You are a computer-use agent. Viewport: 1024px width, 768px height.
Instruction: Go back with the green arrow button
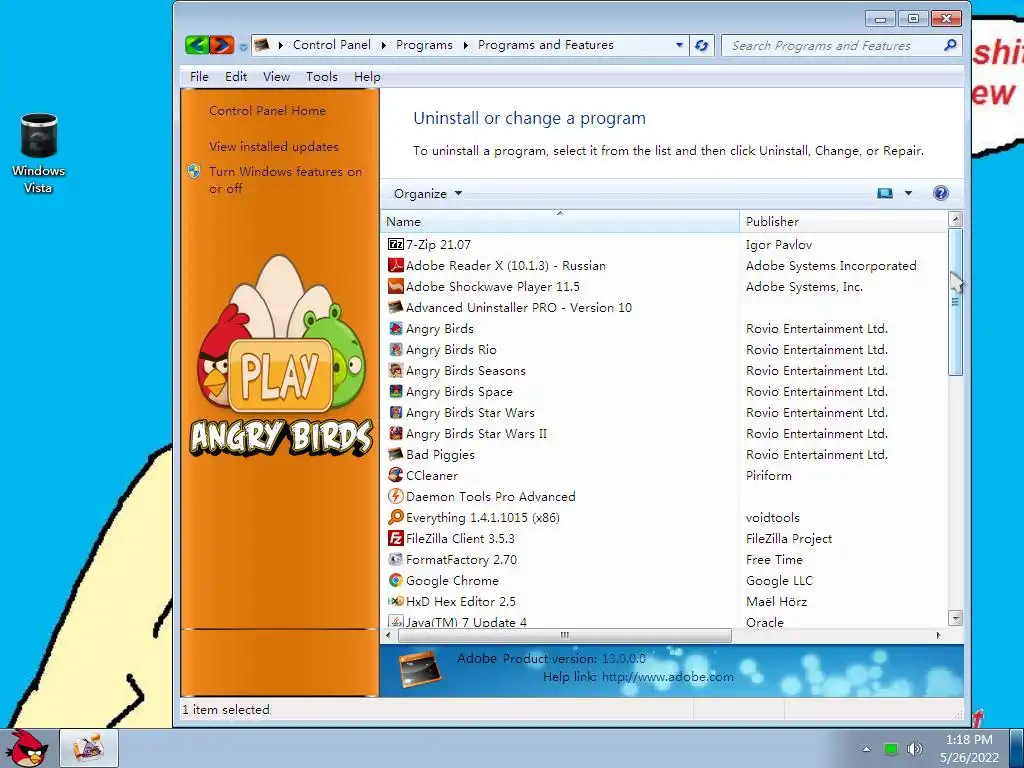click(197, 45)
